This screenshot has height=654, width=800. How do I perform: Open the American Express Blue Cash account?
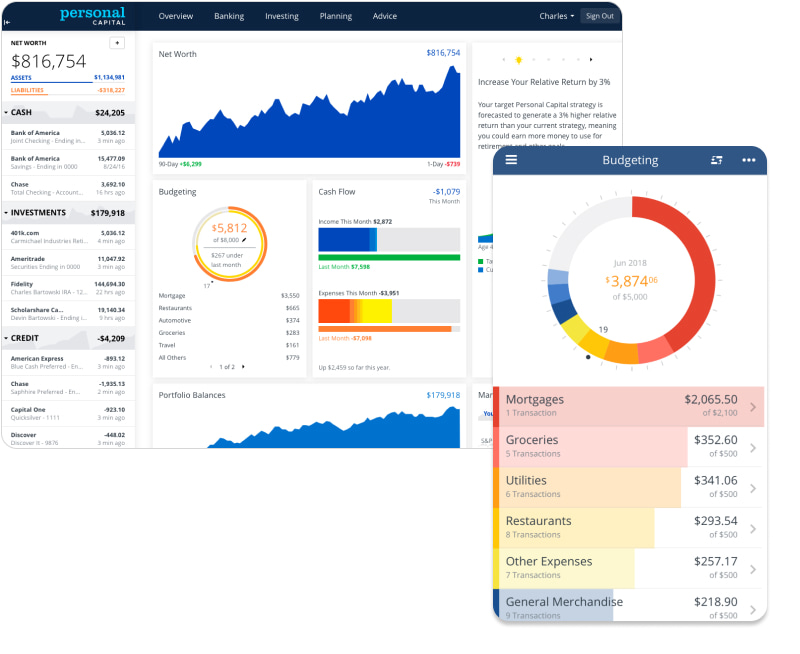tap(68, 363)
